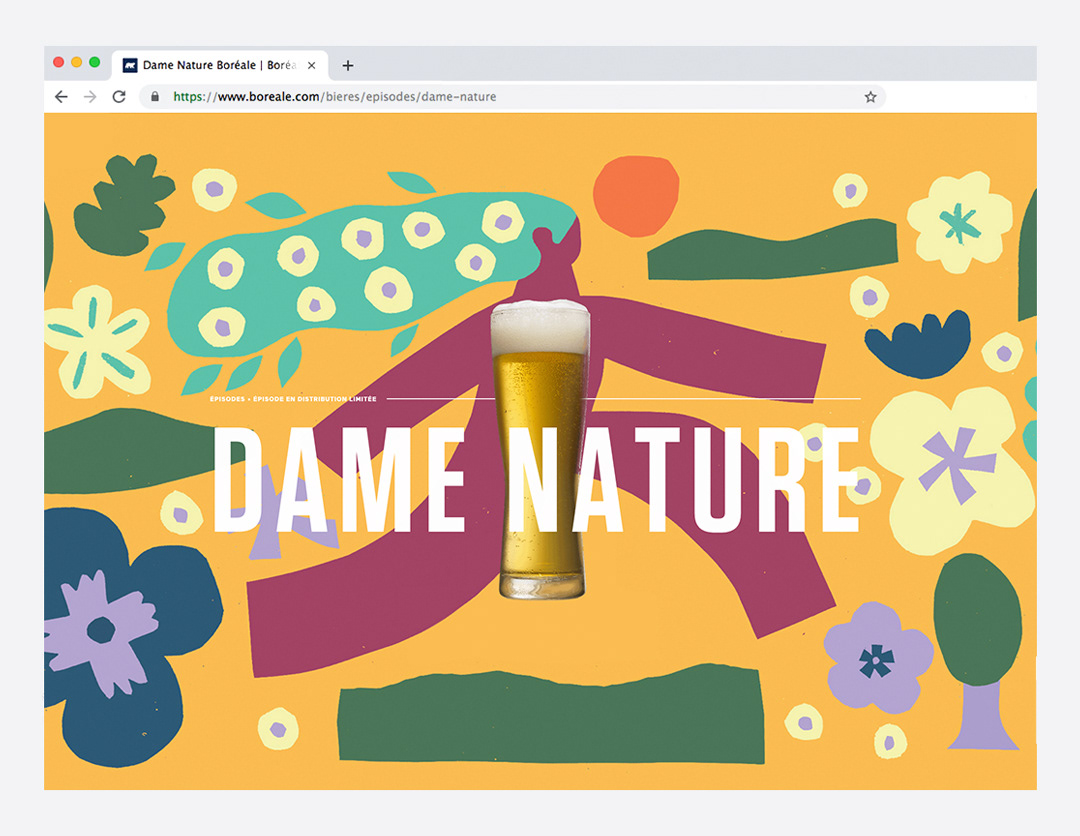
Task: Click the ÉPISODES breadcrumb link
Action: point(227,399)
